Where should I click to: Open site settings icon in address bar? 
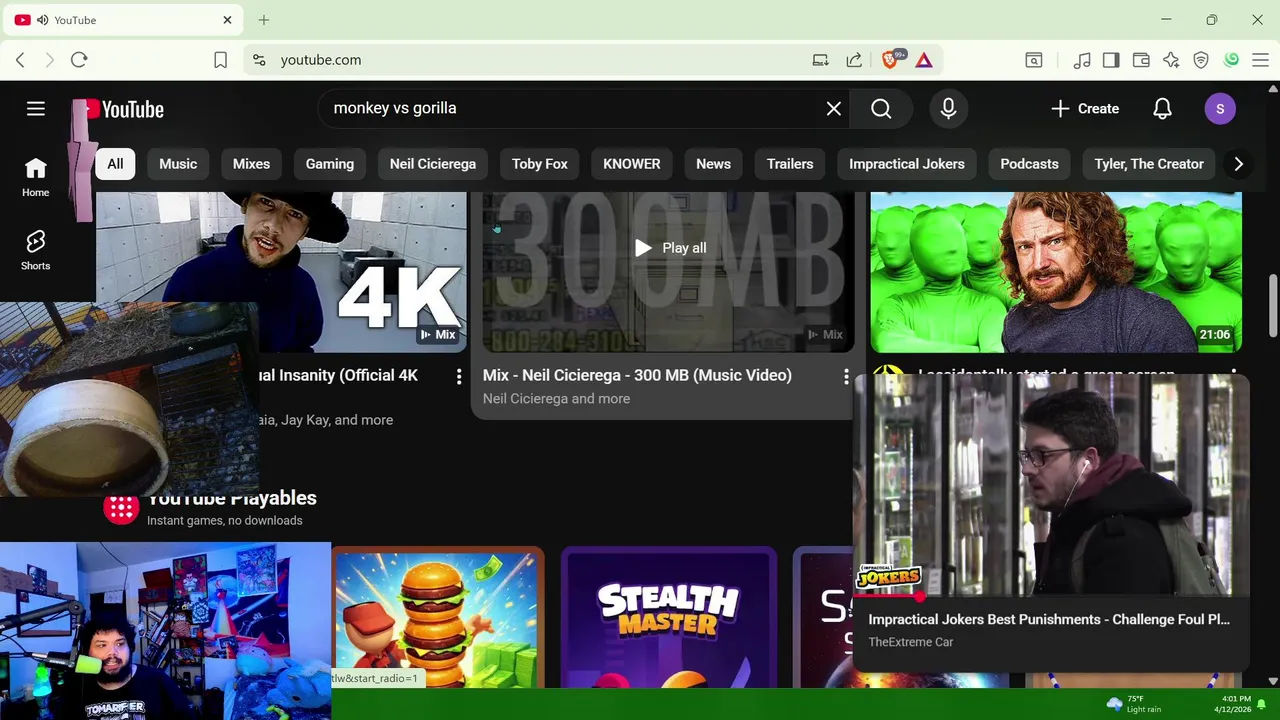(x=259, y=60)
